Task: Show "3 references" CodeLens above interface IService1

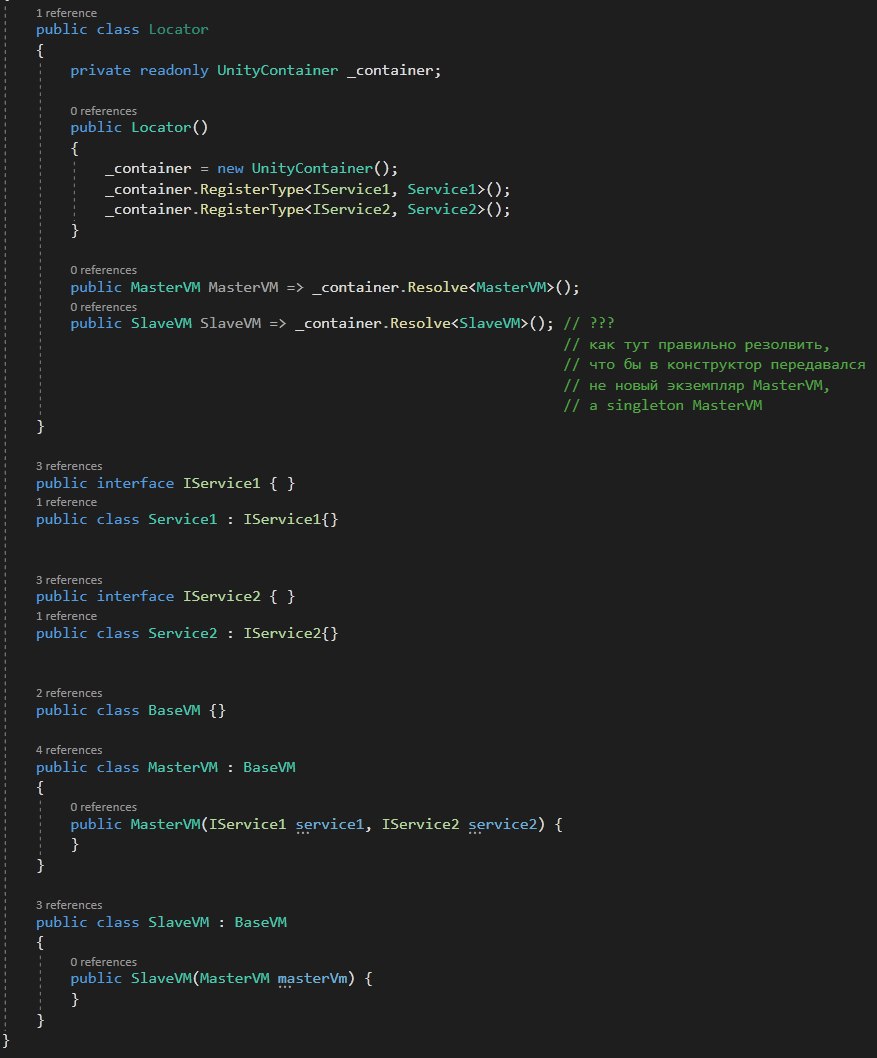Action: tap(69, 466)
